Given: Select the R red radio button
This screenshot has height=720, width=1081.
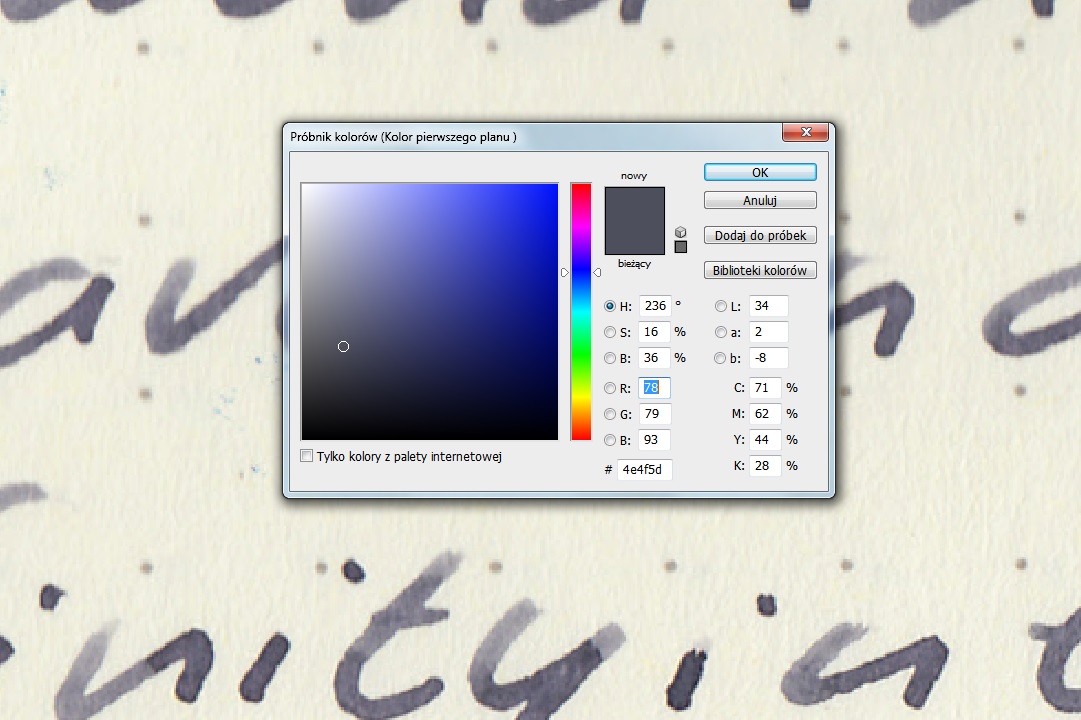Looking at the screenshot, I should (610, 388).
